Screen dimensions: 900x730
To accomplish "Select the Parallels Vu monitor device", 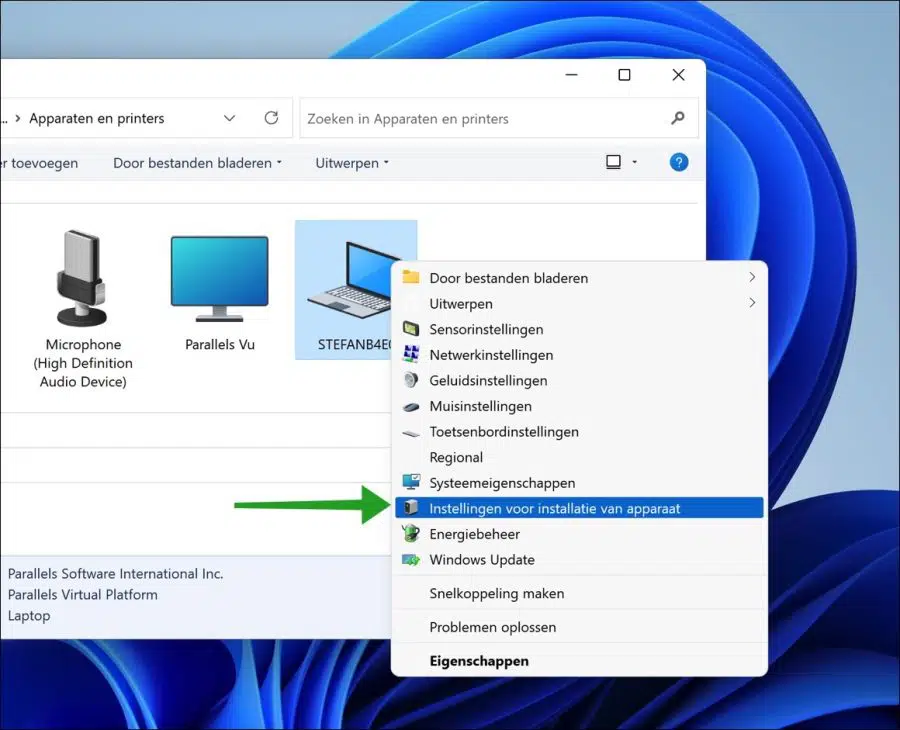I will (220, 294).
